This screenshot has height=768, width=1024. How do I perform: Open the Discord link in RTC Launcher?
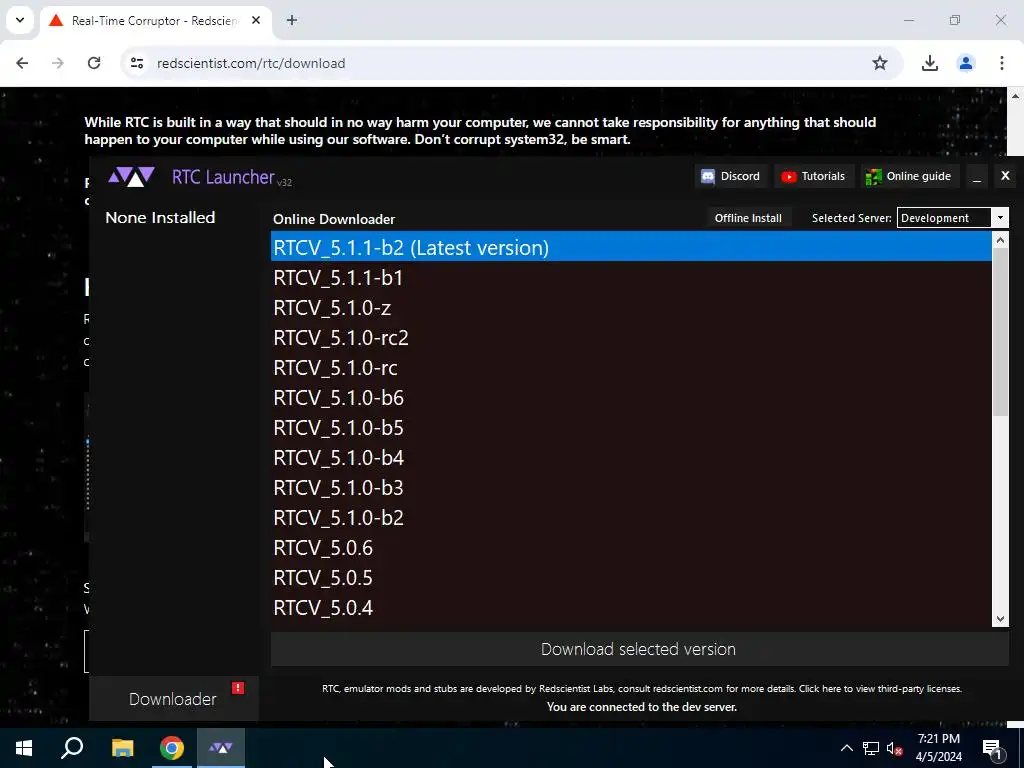(x=730, y=176)
